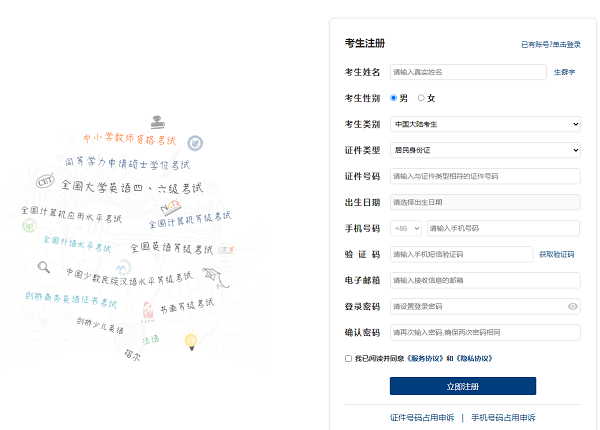Click 全国英语等级考试 text
Image resolution: width=600 pixels, height=430 pixels.
coord(171,249)
